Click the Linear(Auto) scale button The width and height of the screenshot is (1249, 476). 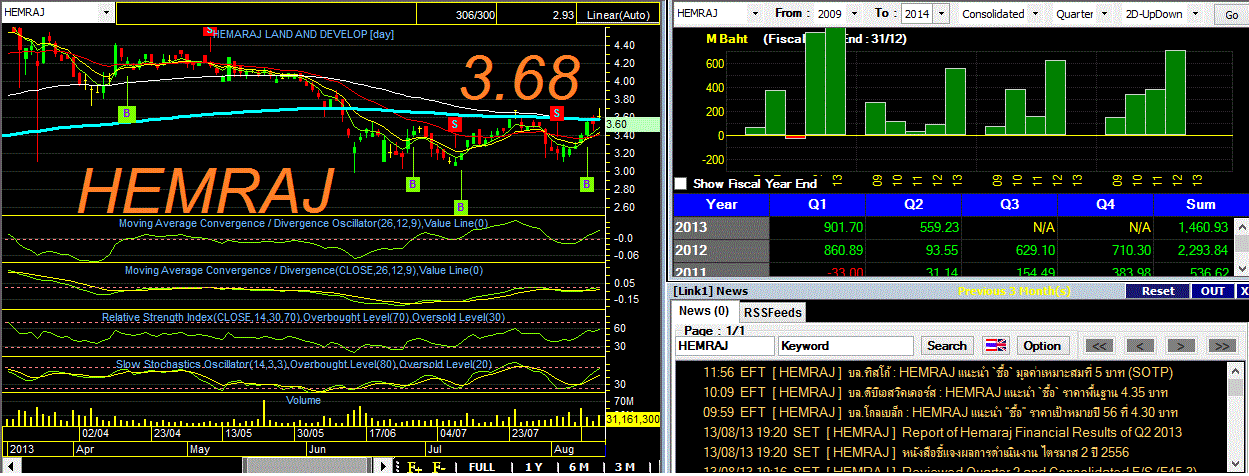[x=617, y=15]
